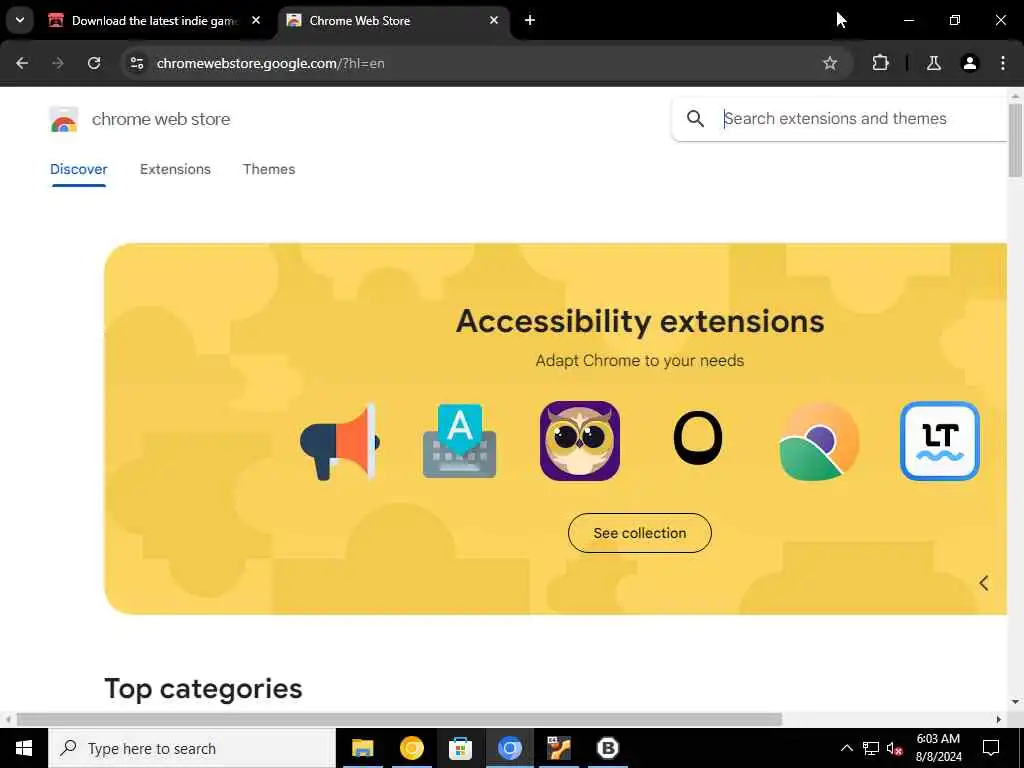
Task: Open the profile avatar icon
Action: coord(970,63)
